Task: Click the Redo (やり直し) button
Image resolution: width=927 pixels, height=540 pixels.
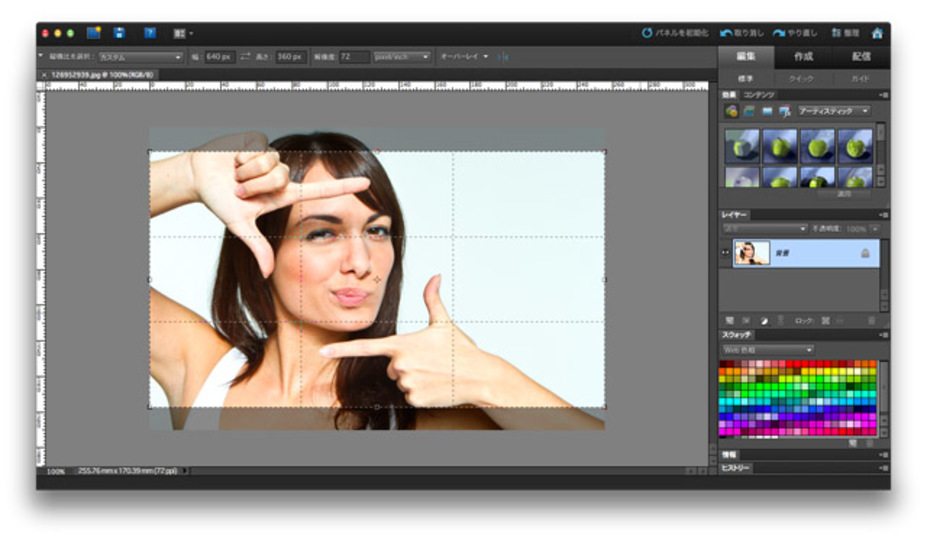Action: [795, 33]
